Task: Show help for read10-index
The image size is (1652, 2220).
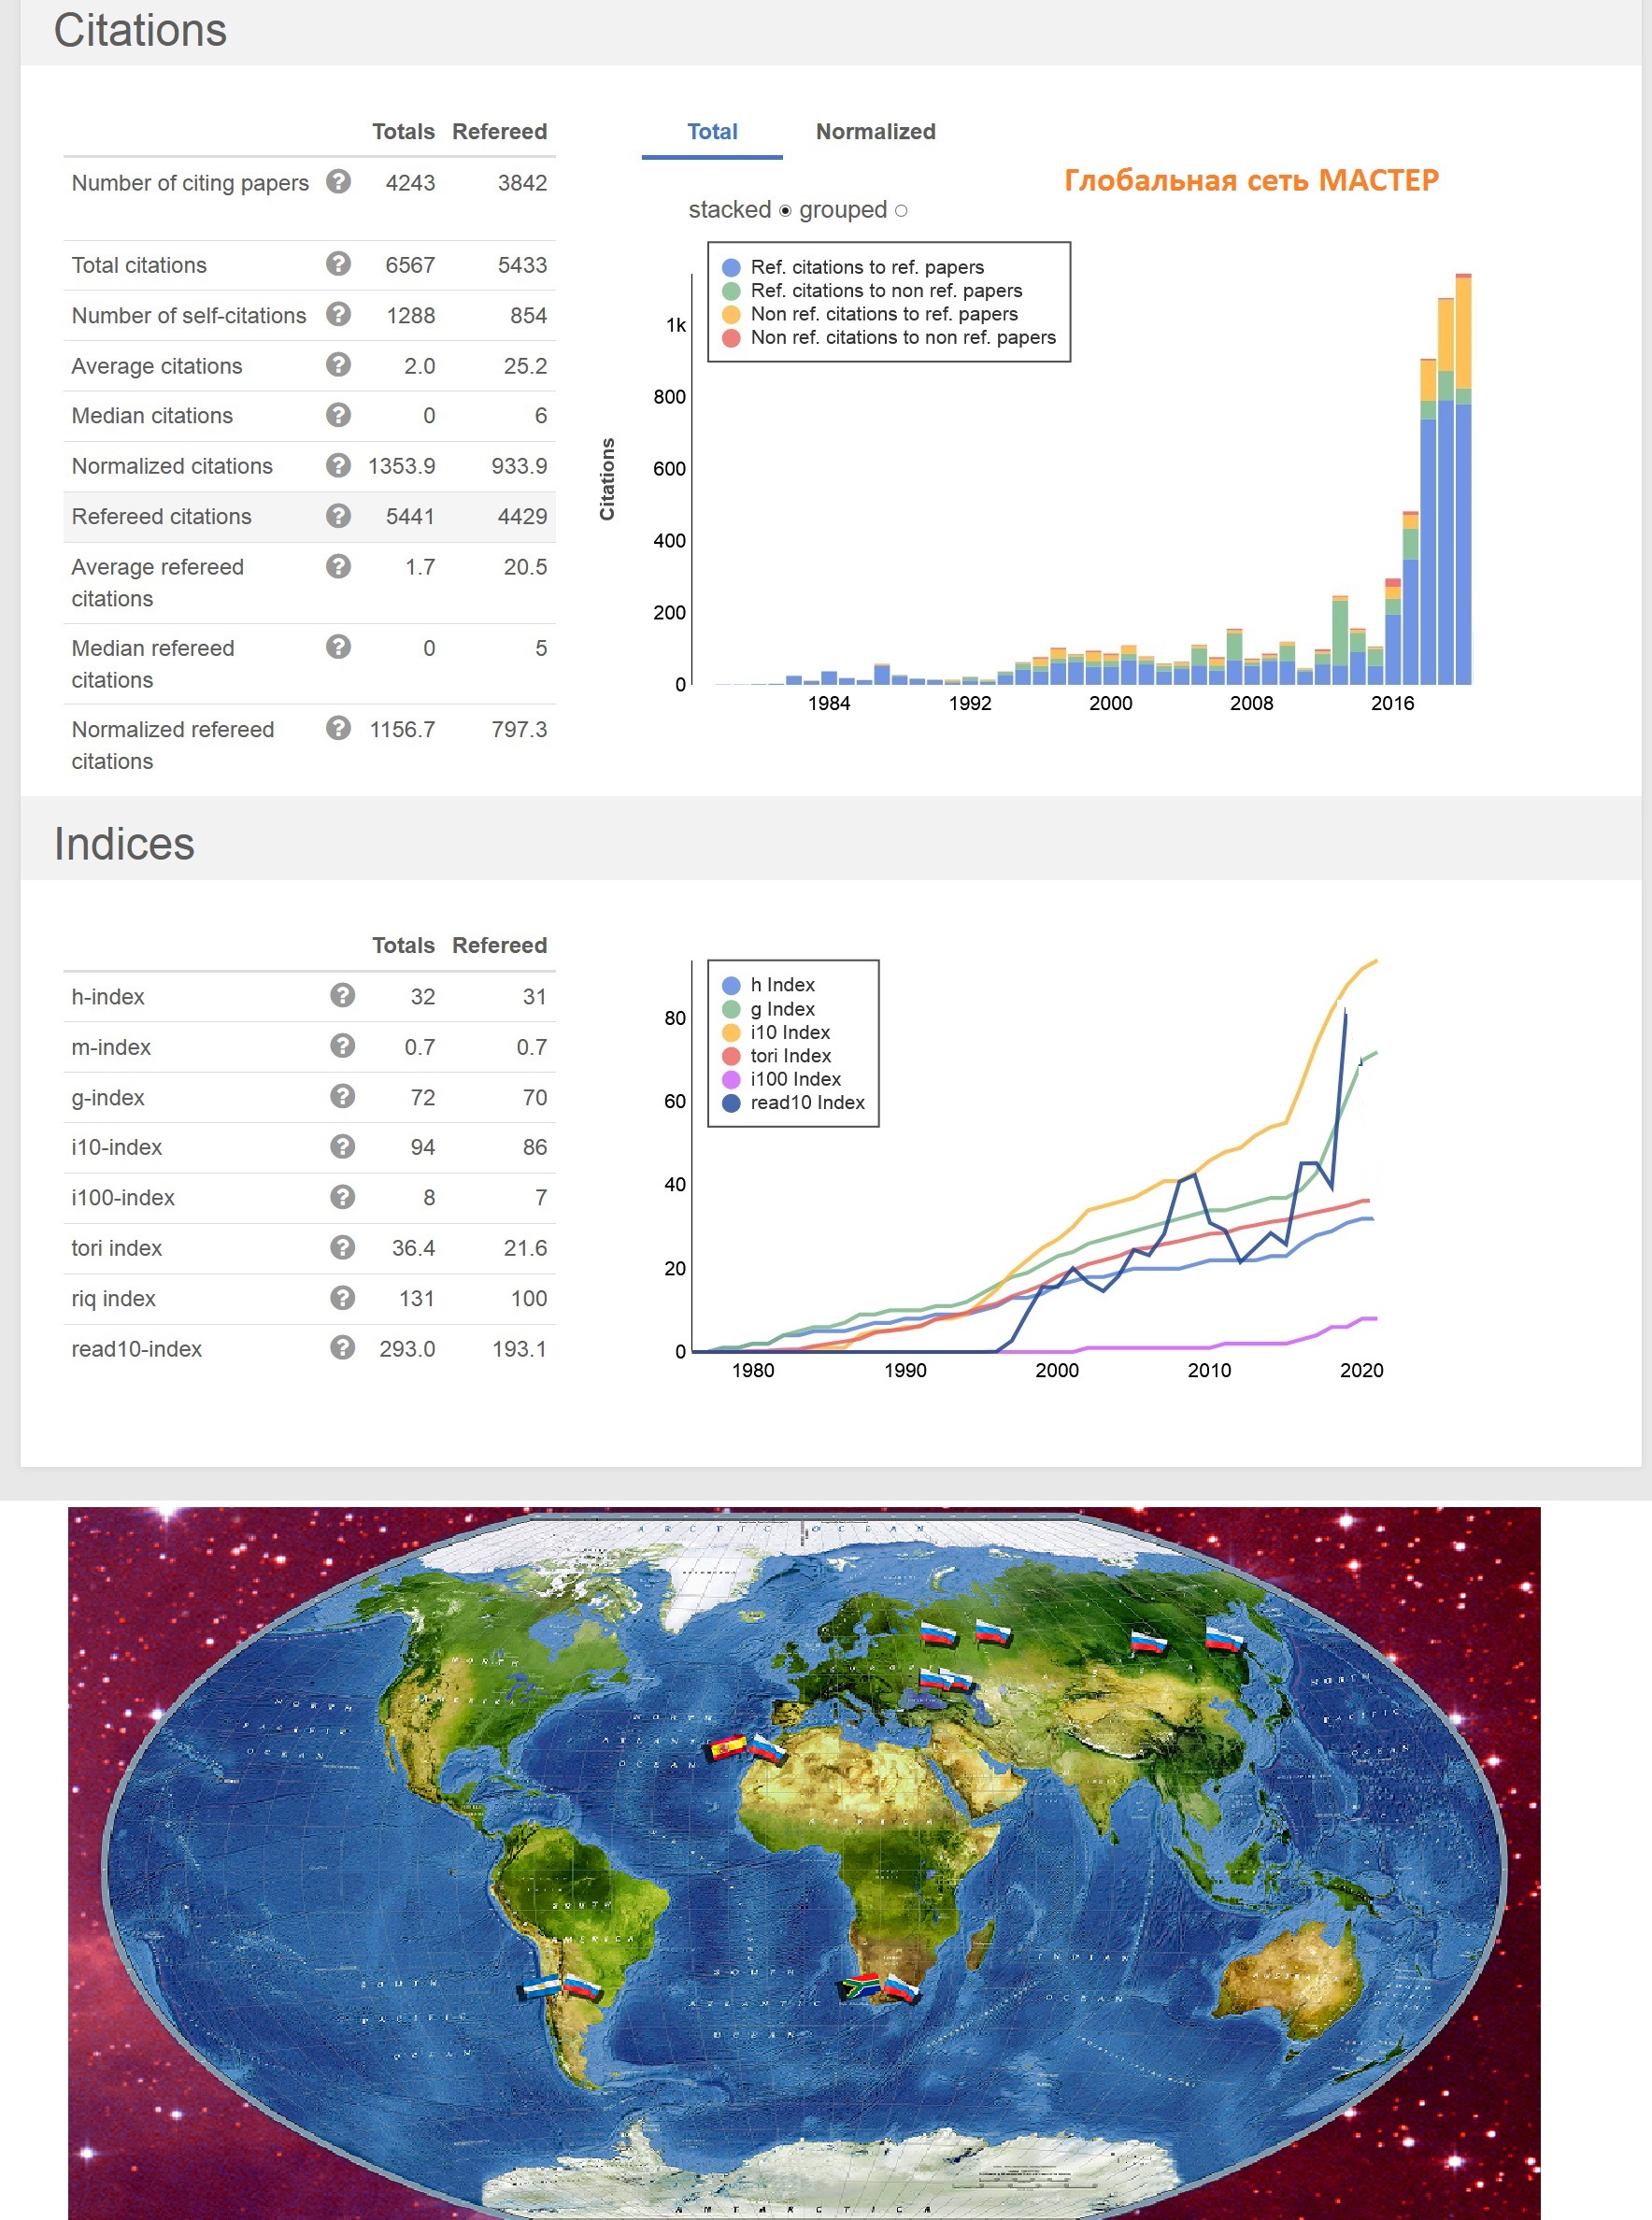Action: pos(342,1347)
